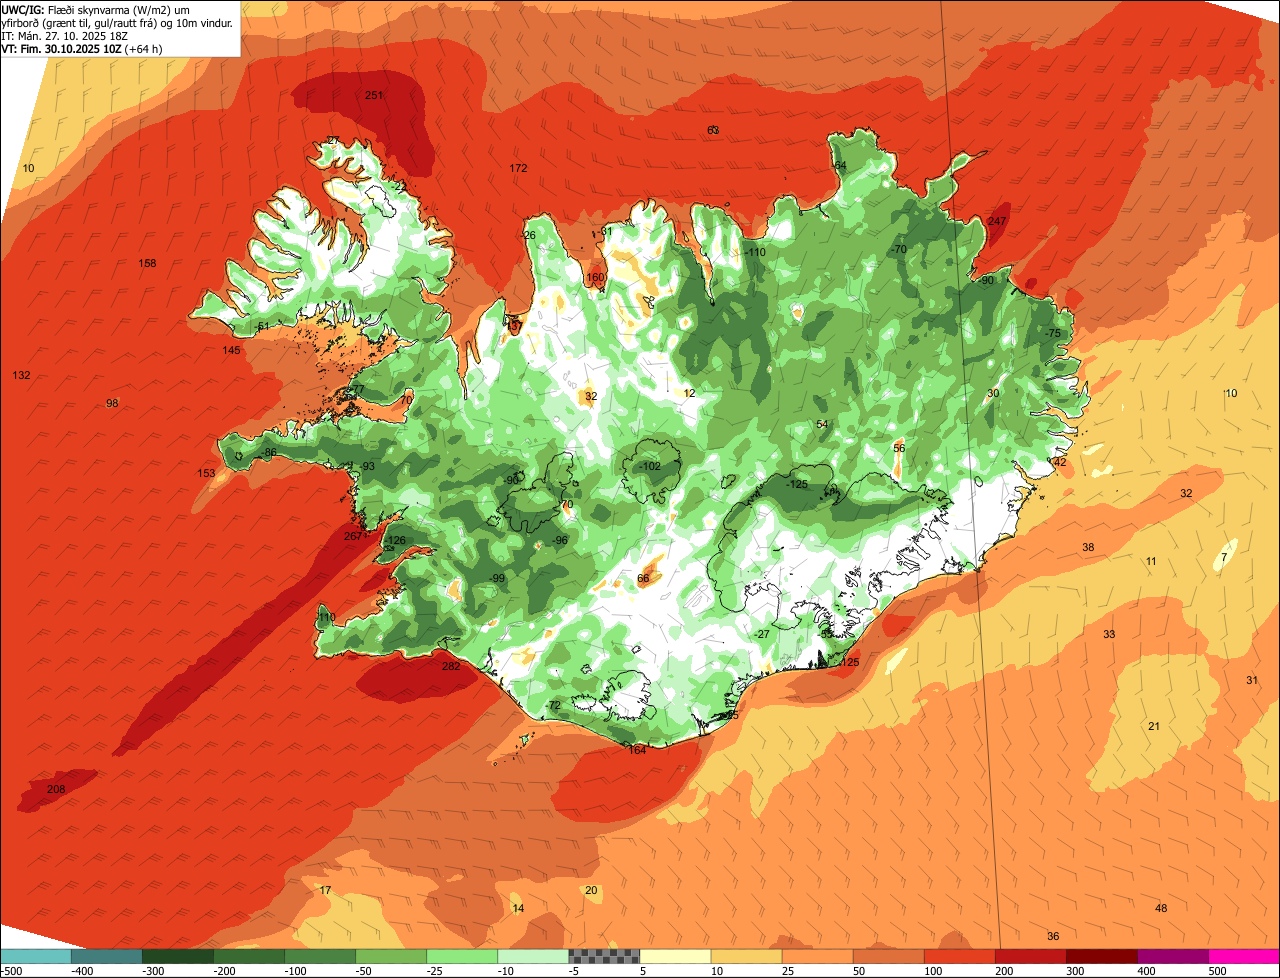
Task: Click the map value '66' in the southern highlands
Action: pos(643,578)
